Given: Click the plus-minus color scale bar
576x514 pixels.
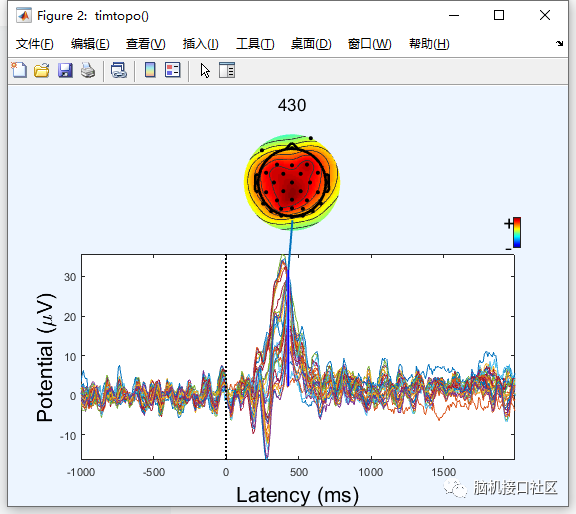Looking at the screenshot, I should point(517,232).
